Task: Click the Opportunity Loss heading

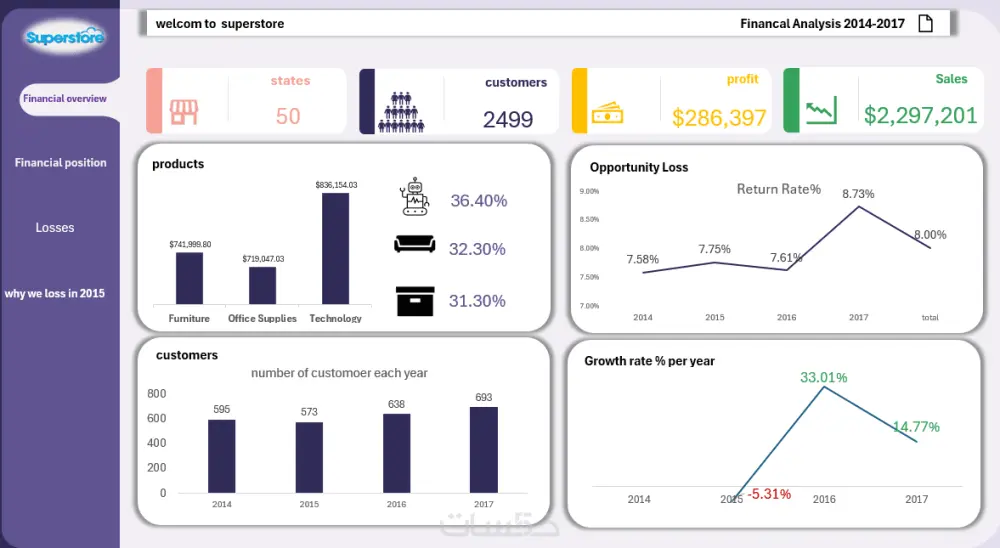Action: point(639,168)
